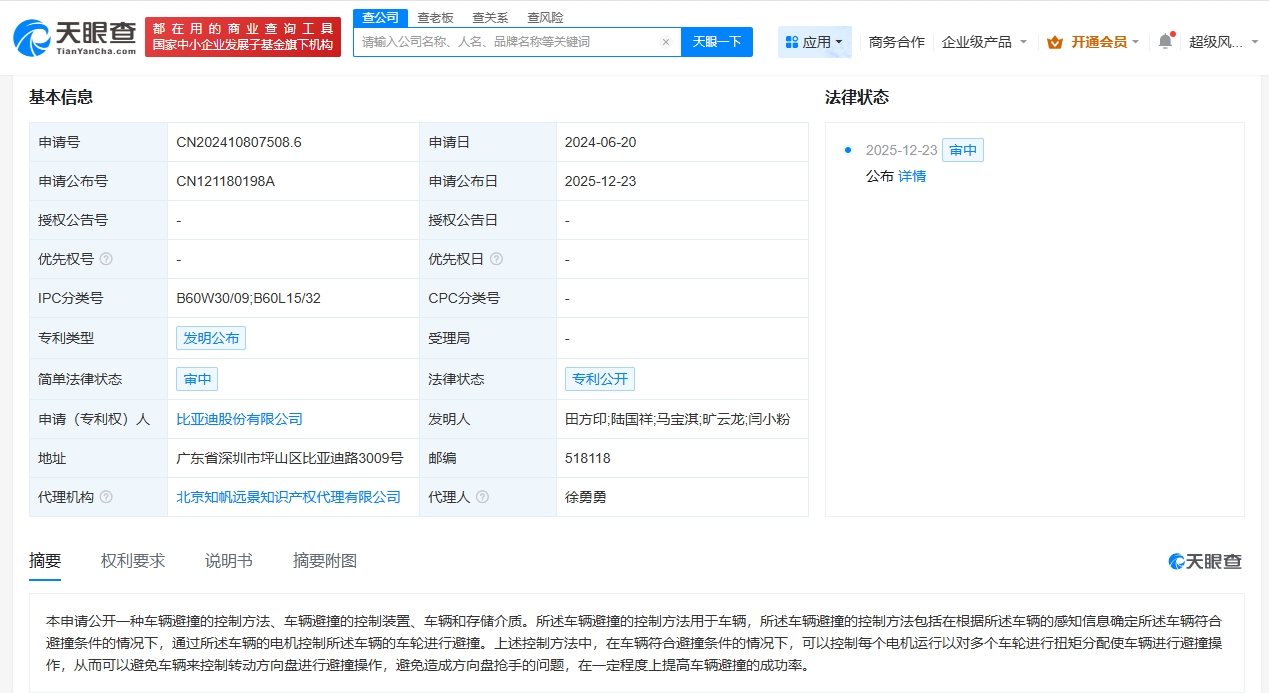This screenshot has height=693, width=1269.
Task: Open the 说明书 tab
Action: [228, 561]
